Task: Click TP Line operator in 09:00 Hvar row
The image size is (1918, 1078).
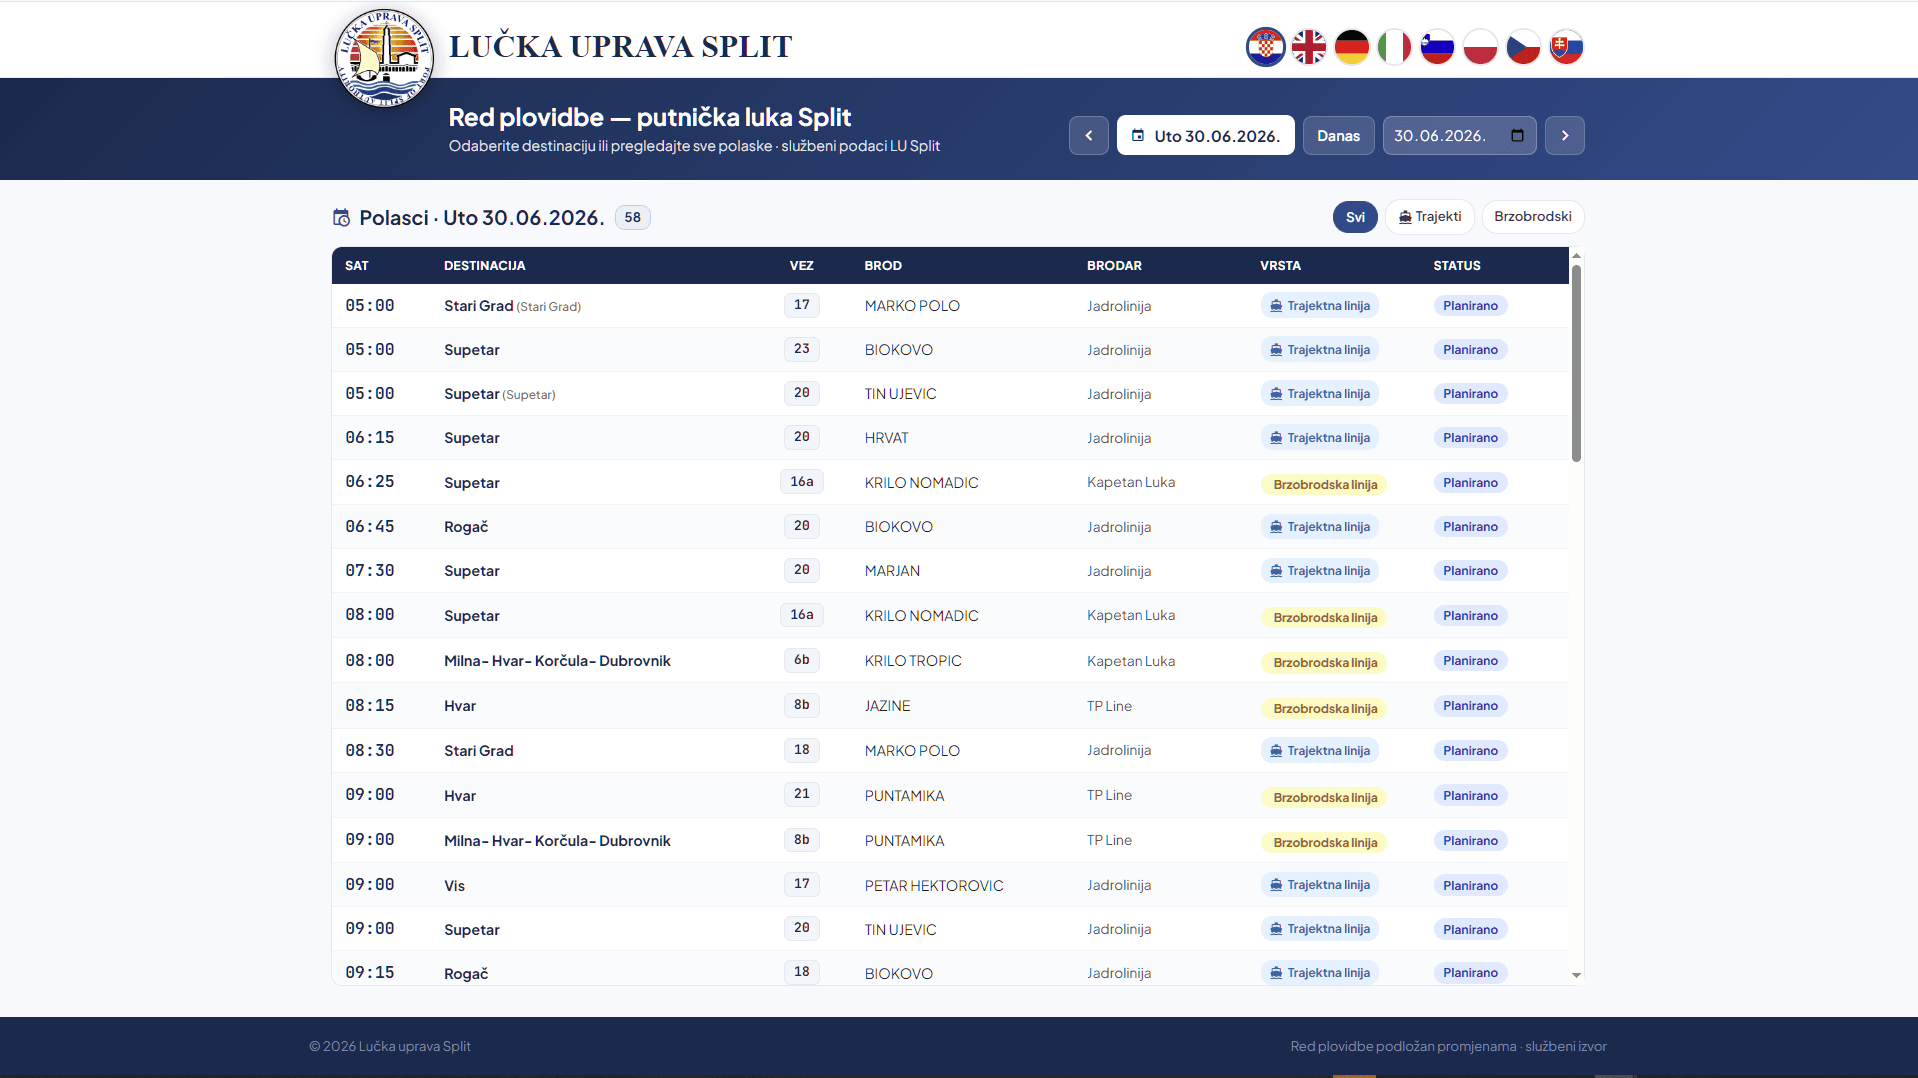Action: pos(1109,796)
